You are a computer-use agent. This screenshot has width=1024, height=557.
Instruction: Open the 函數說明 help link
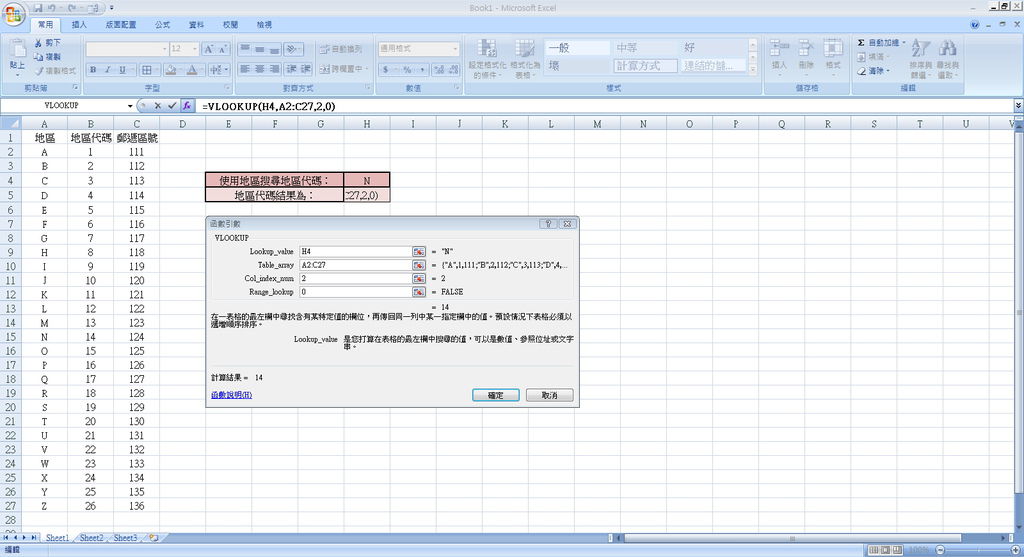pos(231,395)
